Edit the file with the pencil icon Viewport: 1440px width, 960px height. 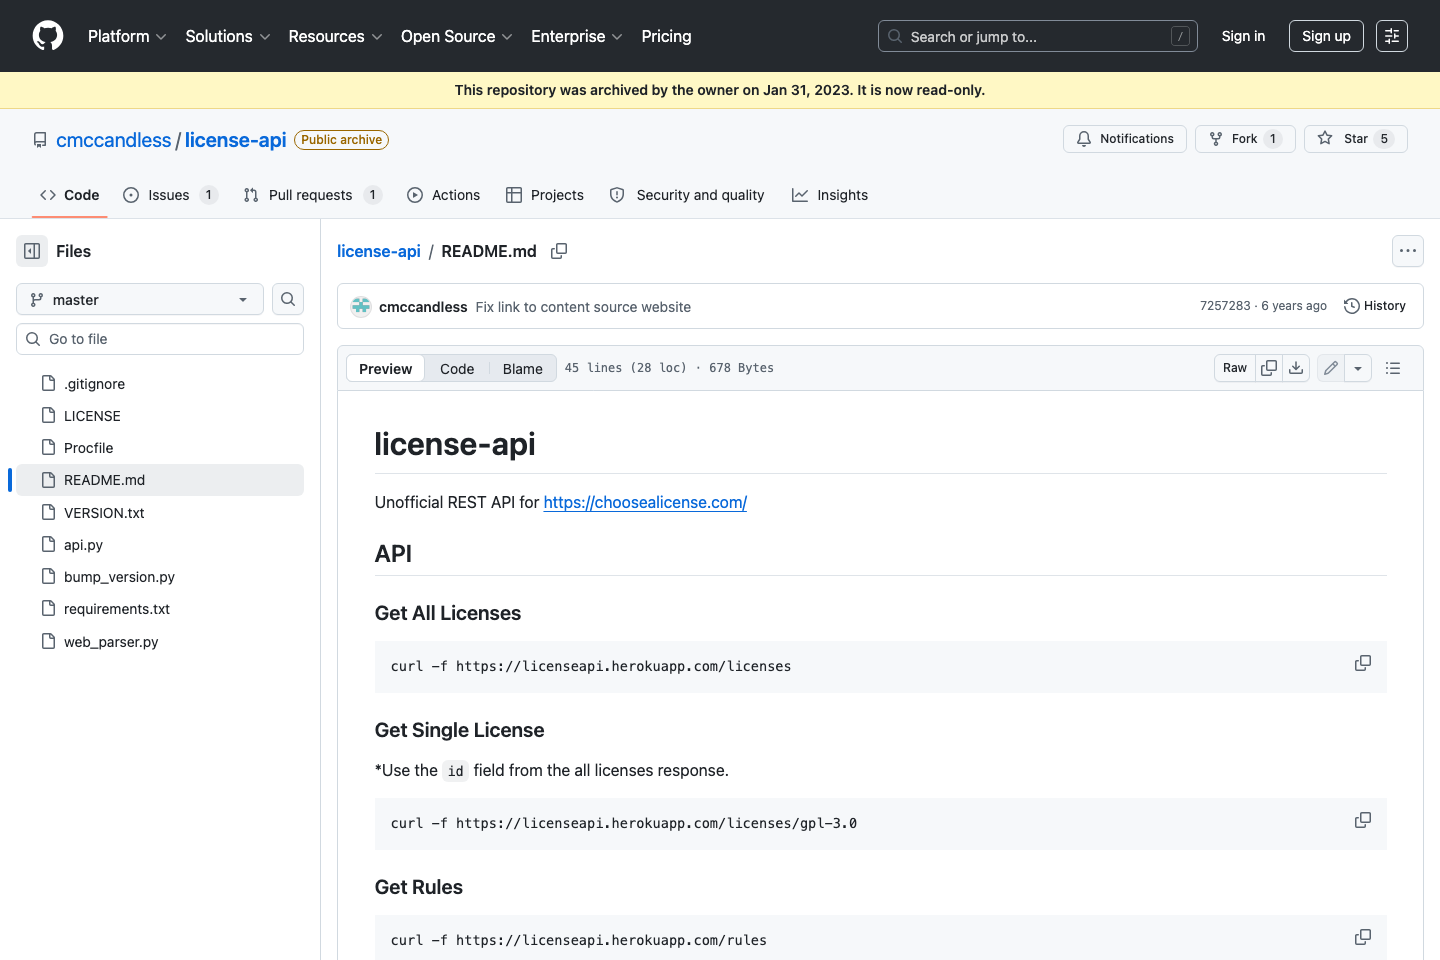1330,368
